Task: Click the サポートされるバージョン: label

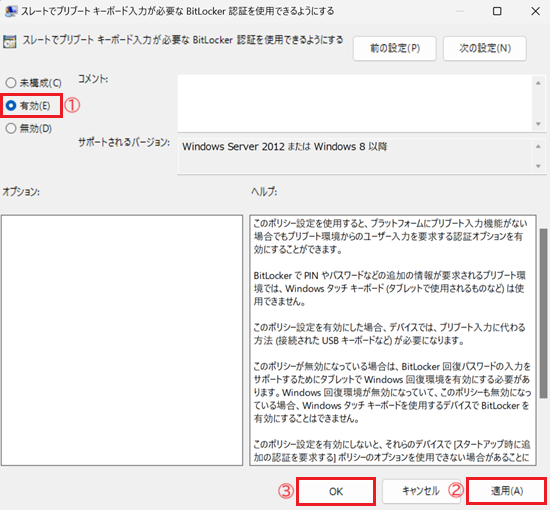Action: 124,142
